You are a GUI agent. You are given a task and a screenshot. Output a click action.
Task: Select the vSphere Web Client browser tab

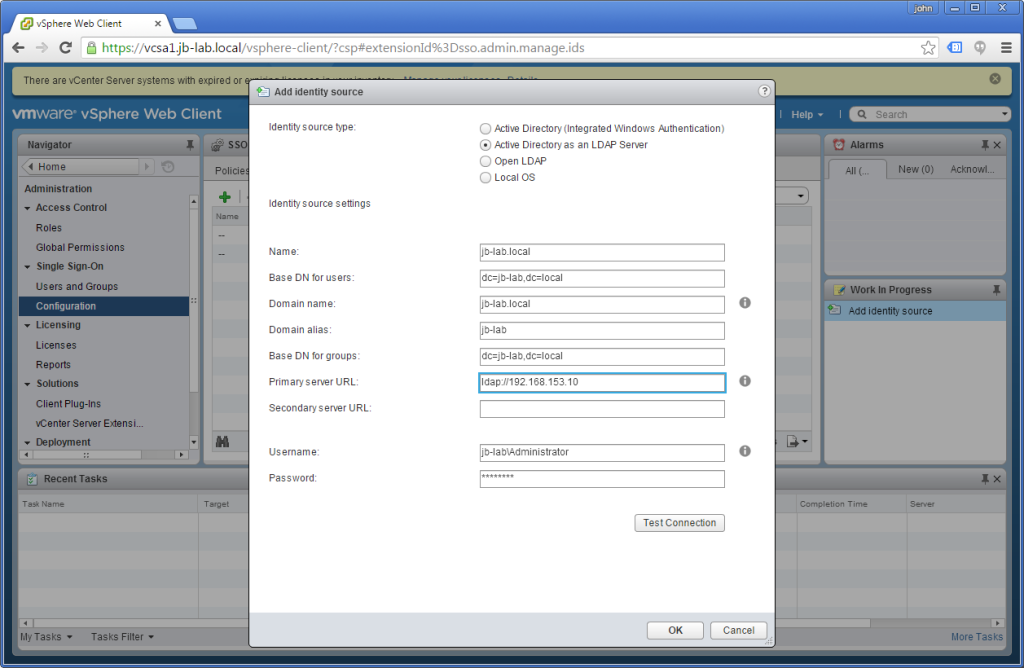point(91,24)
